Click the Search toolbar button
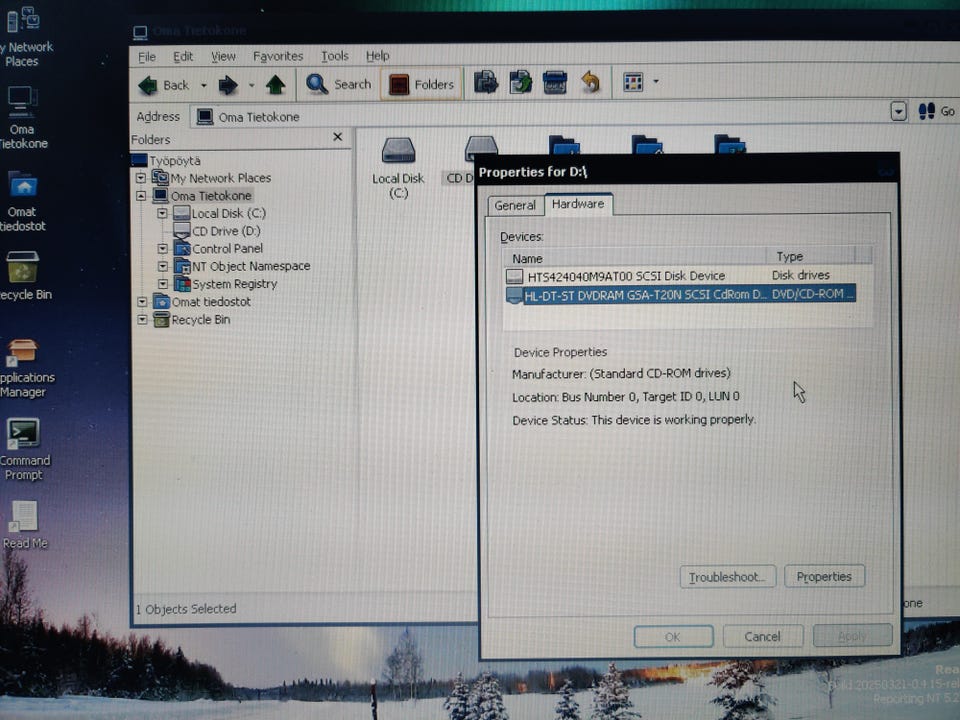 pos(339,84)
